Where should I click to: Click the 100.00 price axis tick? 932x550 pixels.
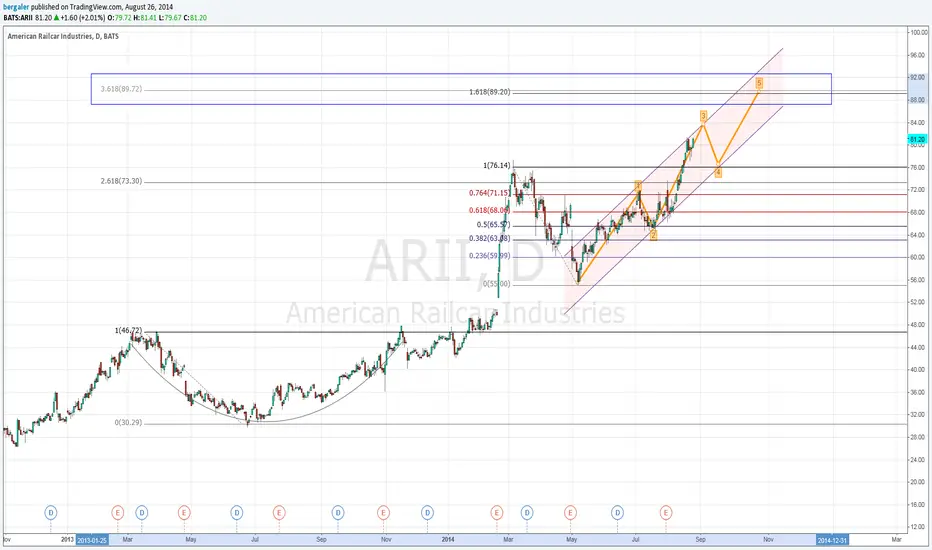pyautogui.click(x=918, y=32)
